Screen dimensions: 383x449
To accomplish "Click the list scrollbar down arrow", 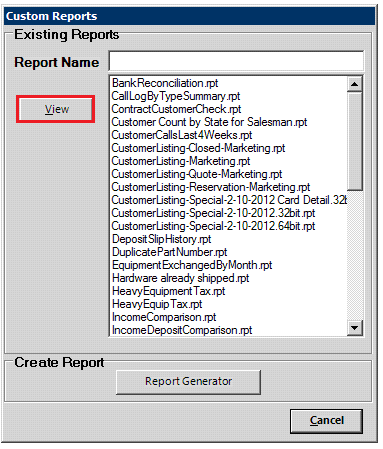I will (x=354, y=328).
